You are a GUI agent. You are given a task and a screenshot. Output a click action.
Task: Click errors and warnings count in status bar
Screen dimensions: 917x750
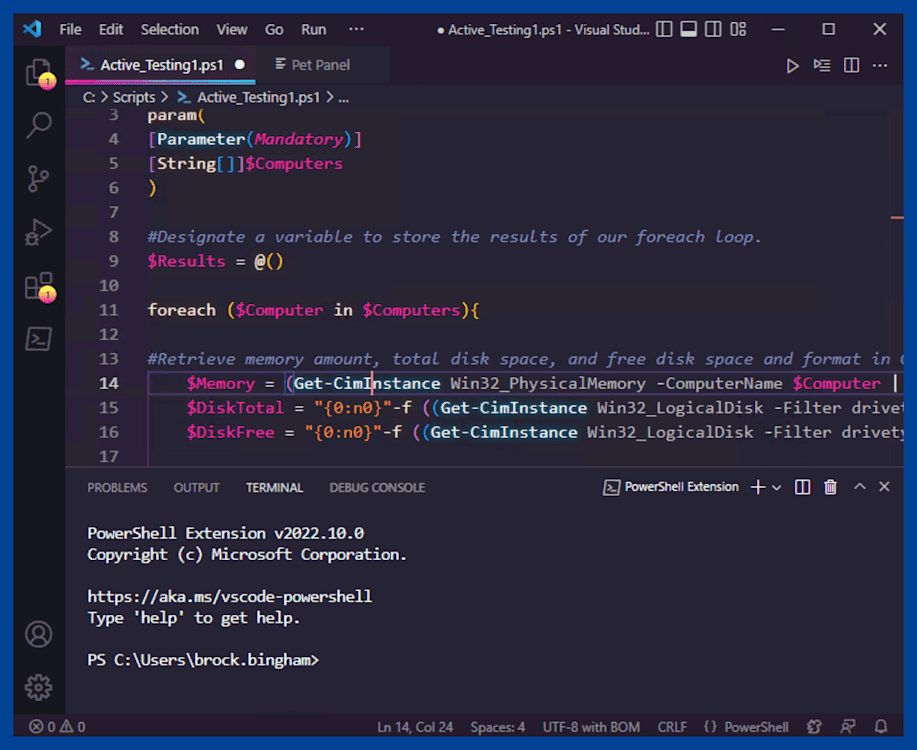(57, 727)
